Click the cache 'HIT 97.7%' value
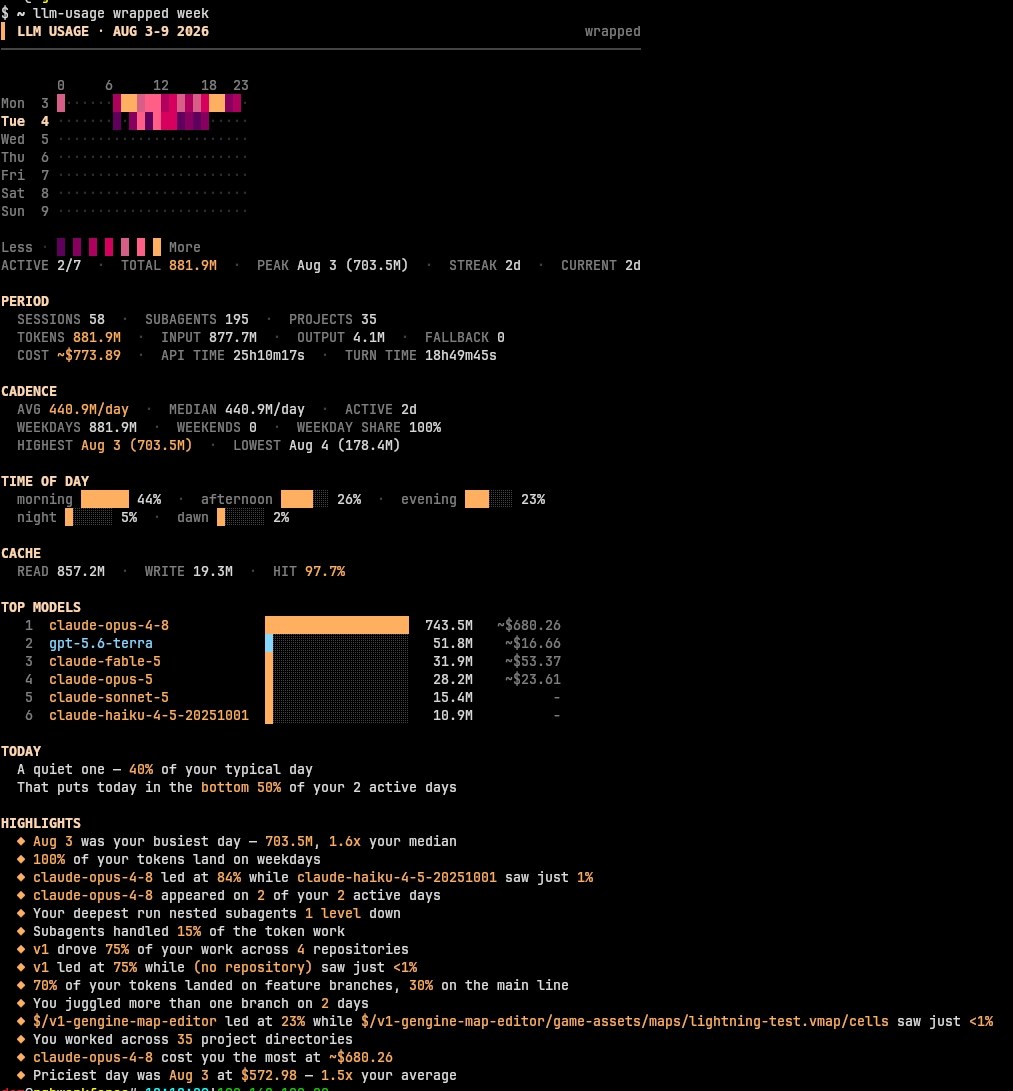Viewport: 1013px width, 1091px height. tap(309, 571)
